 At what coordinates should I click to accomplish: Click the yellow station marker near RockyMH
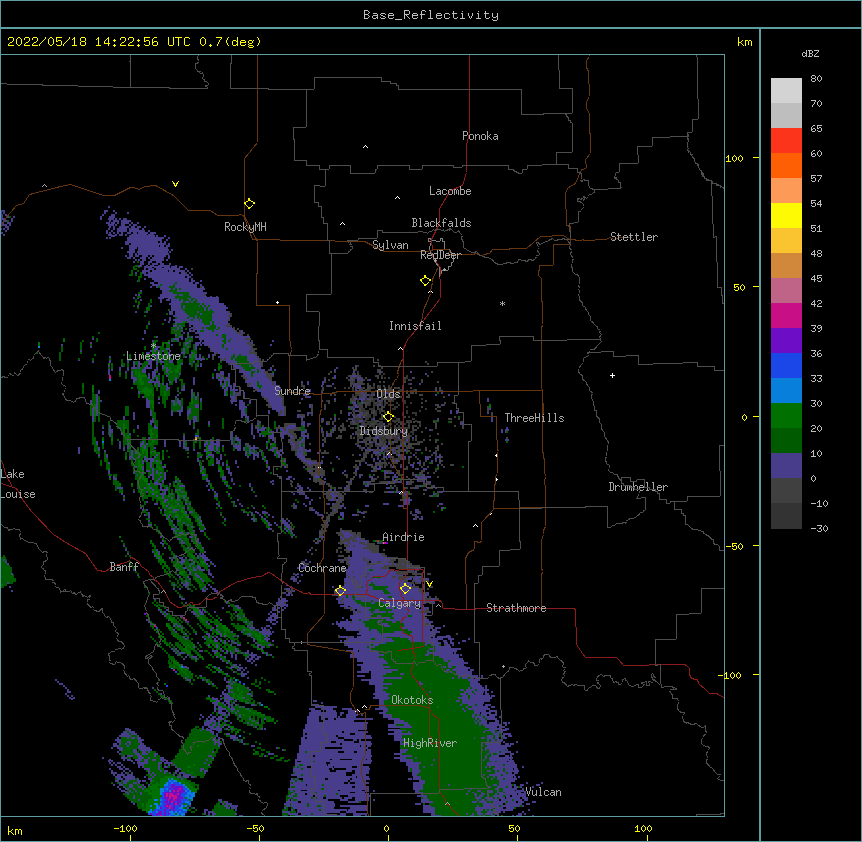(x=249, y=203)
